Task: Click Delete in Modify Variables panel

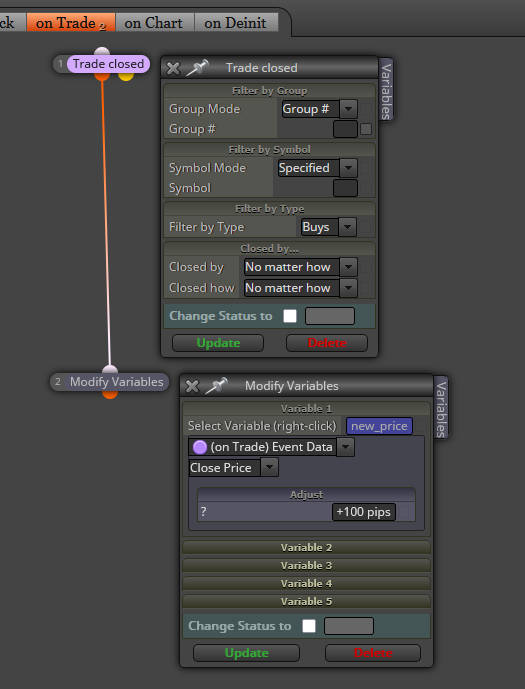Action: coord(373,653)
